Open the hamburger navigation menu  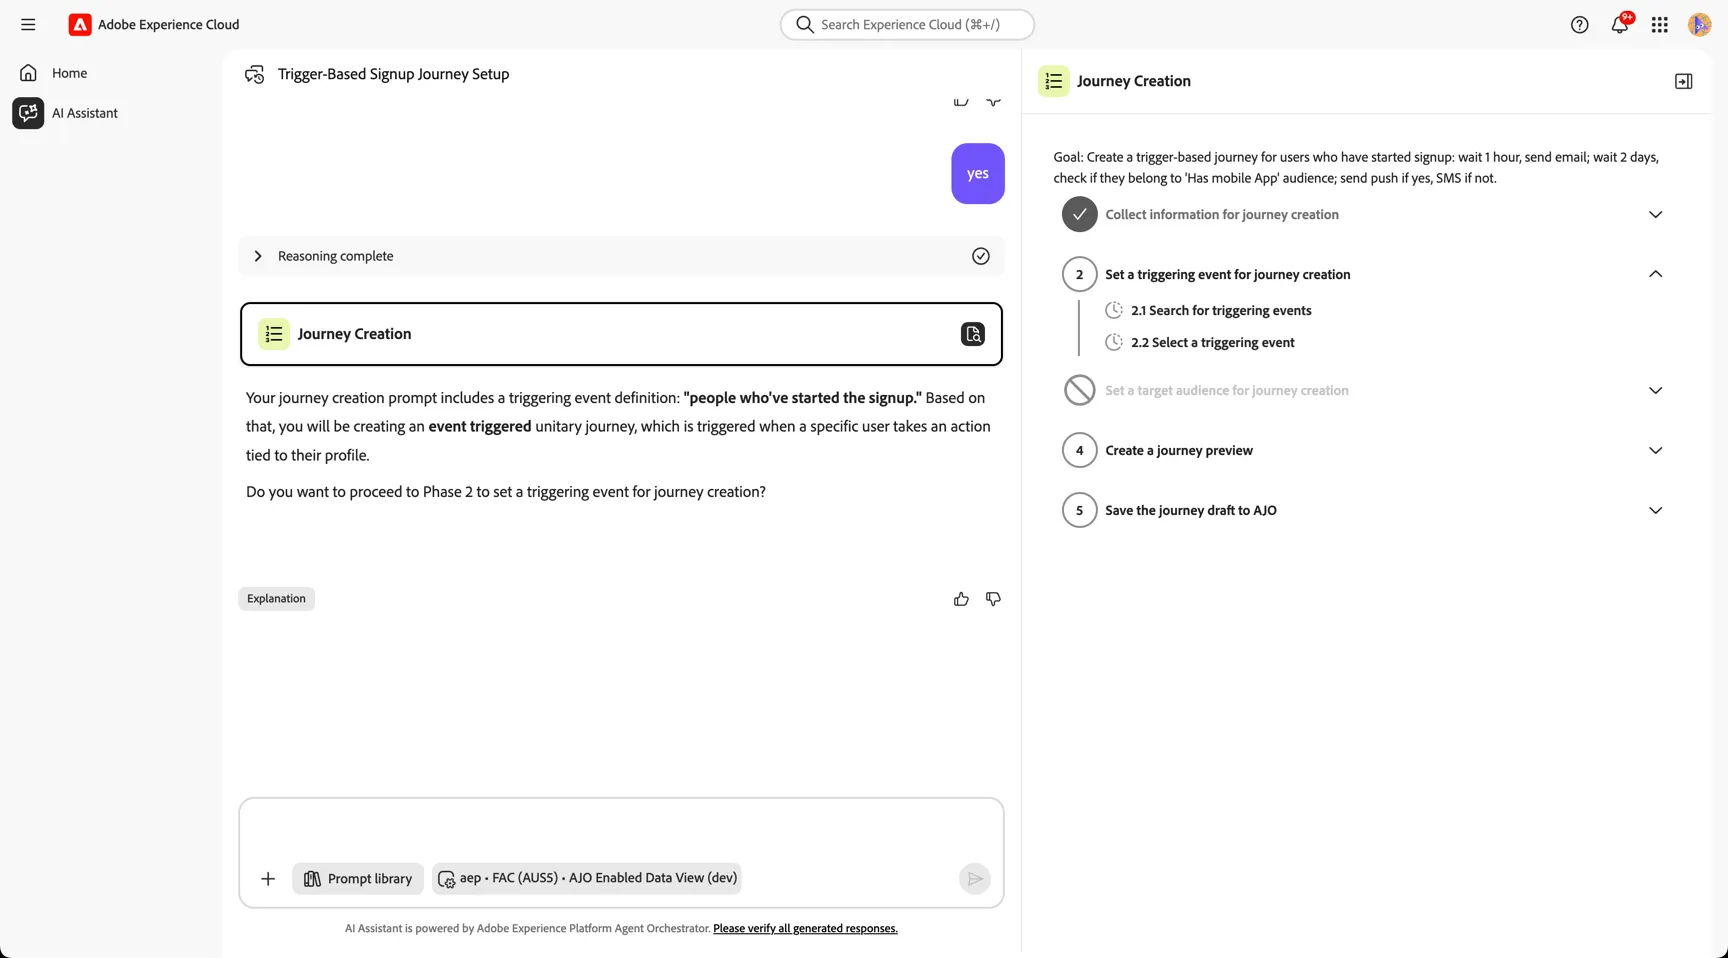[28, 25]
